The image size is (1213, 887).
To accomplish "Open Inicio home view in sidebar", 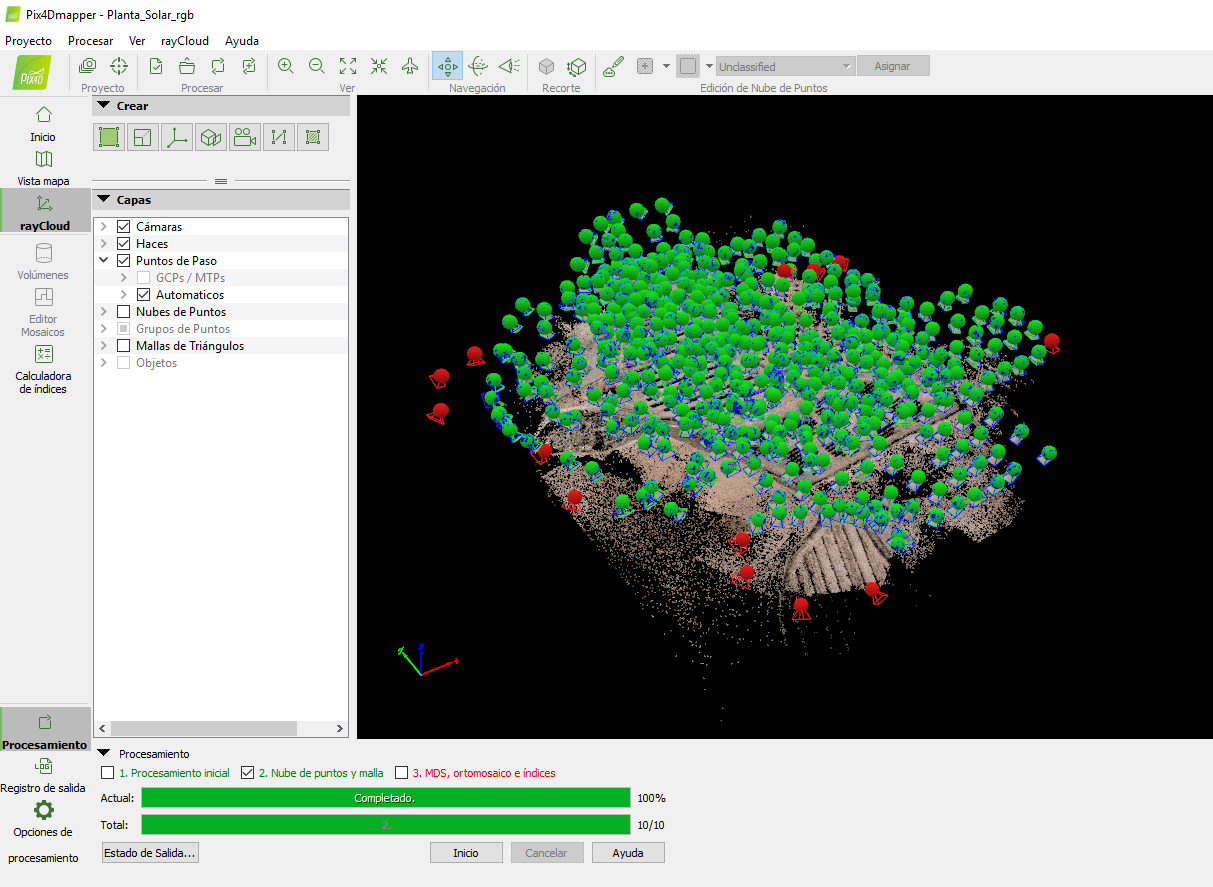I will [x=43, y=123].
